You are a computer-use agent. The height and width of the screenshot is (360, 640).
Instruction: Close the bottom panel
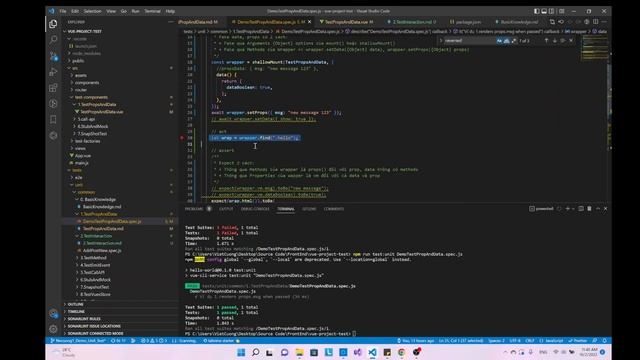[606, 209]
